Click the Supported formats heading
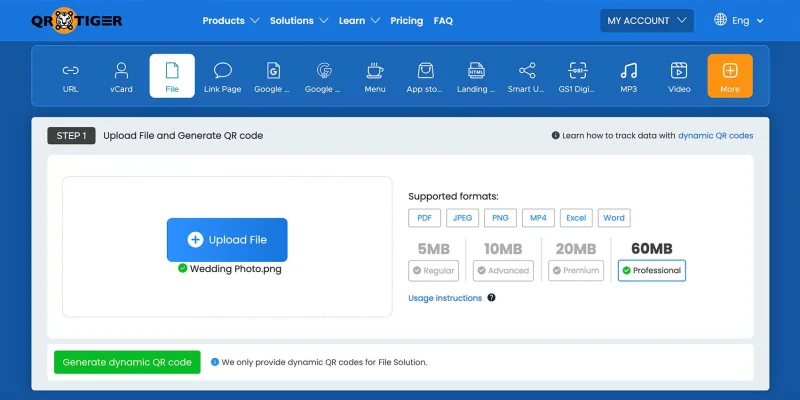The height and width of the screenshot is (400, 800). click(x=453, y=196)
